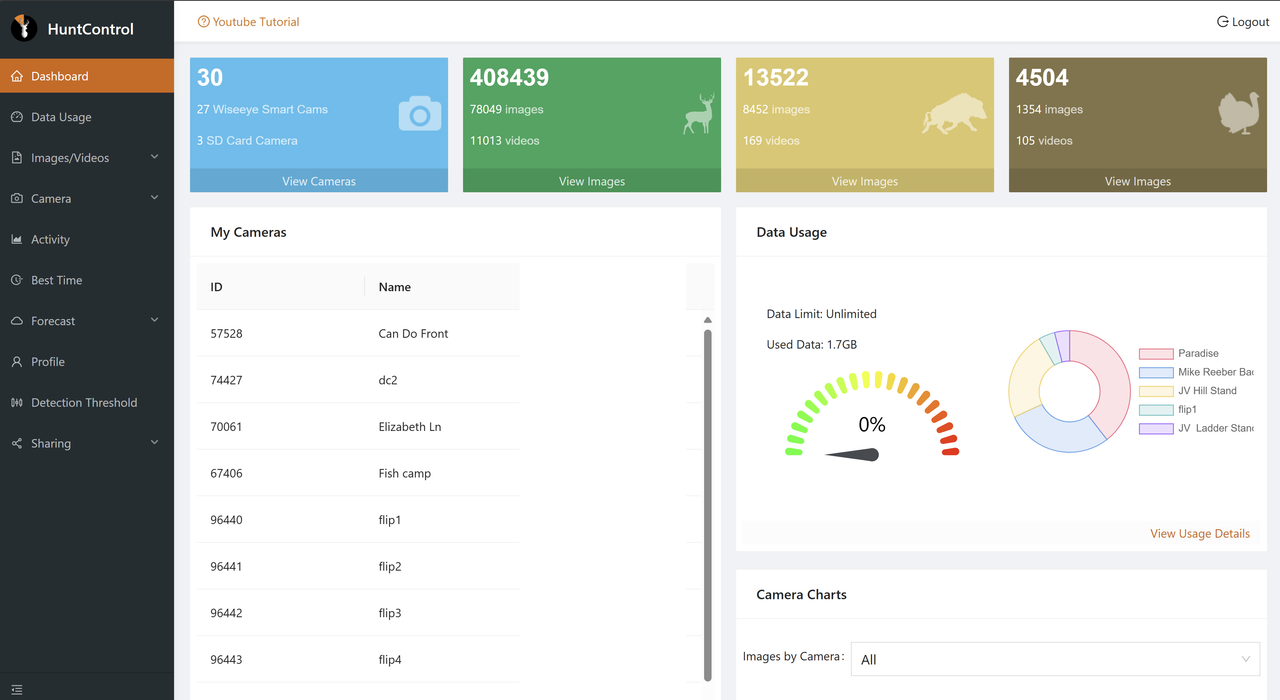This screenshot has width=1280, height=700.
Task: Click the Profile person icon
Action: pos(17,362)
